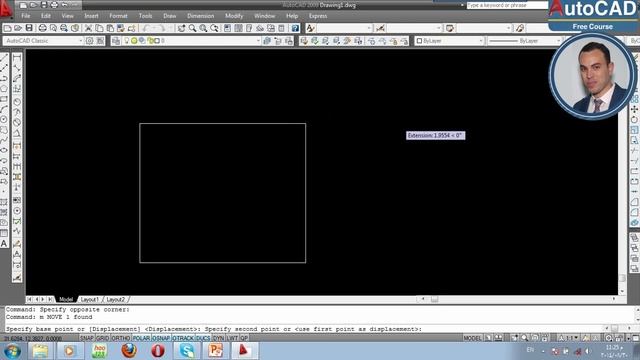
Task: Toggle POLAR tracking in status bar
Action: point(141,338)
